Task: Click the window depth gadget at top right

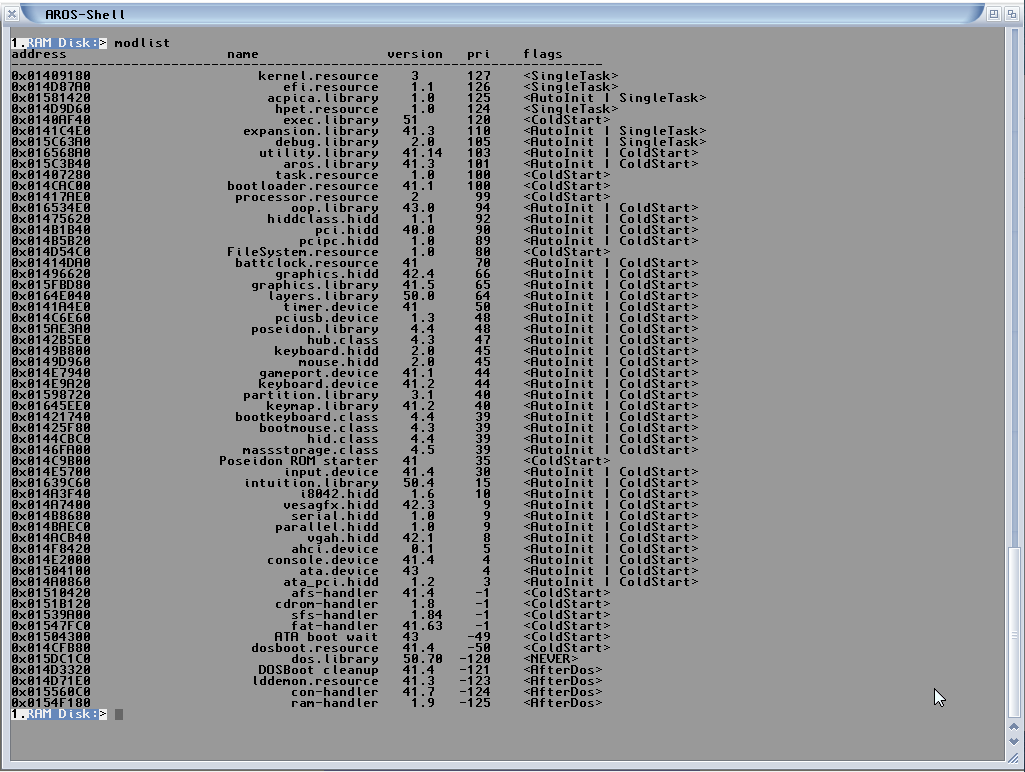Action: pyautogui.click(x=1012, y=14)
